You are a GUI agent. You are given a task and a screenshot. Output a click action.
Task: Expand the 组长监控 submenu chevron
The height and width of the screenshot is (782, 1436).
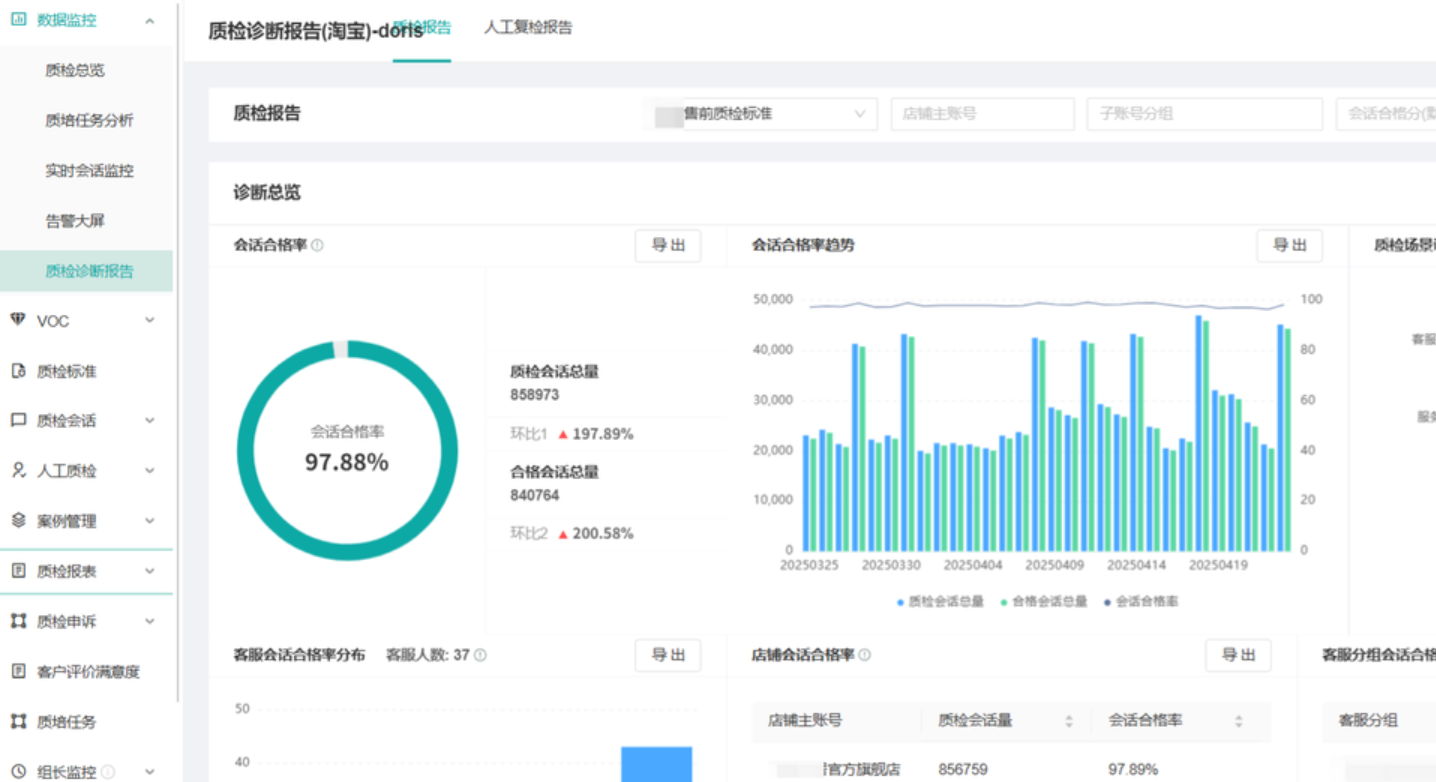[x=150, y=771]
